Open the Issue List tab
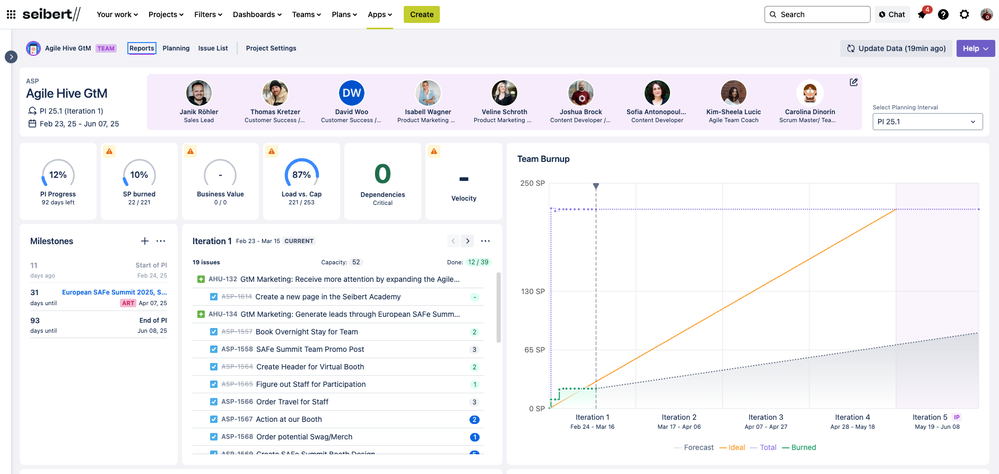This screenshot has height=474, width=999. 213,48
